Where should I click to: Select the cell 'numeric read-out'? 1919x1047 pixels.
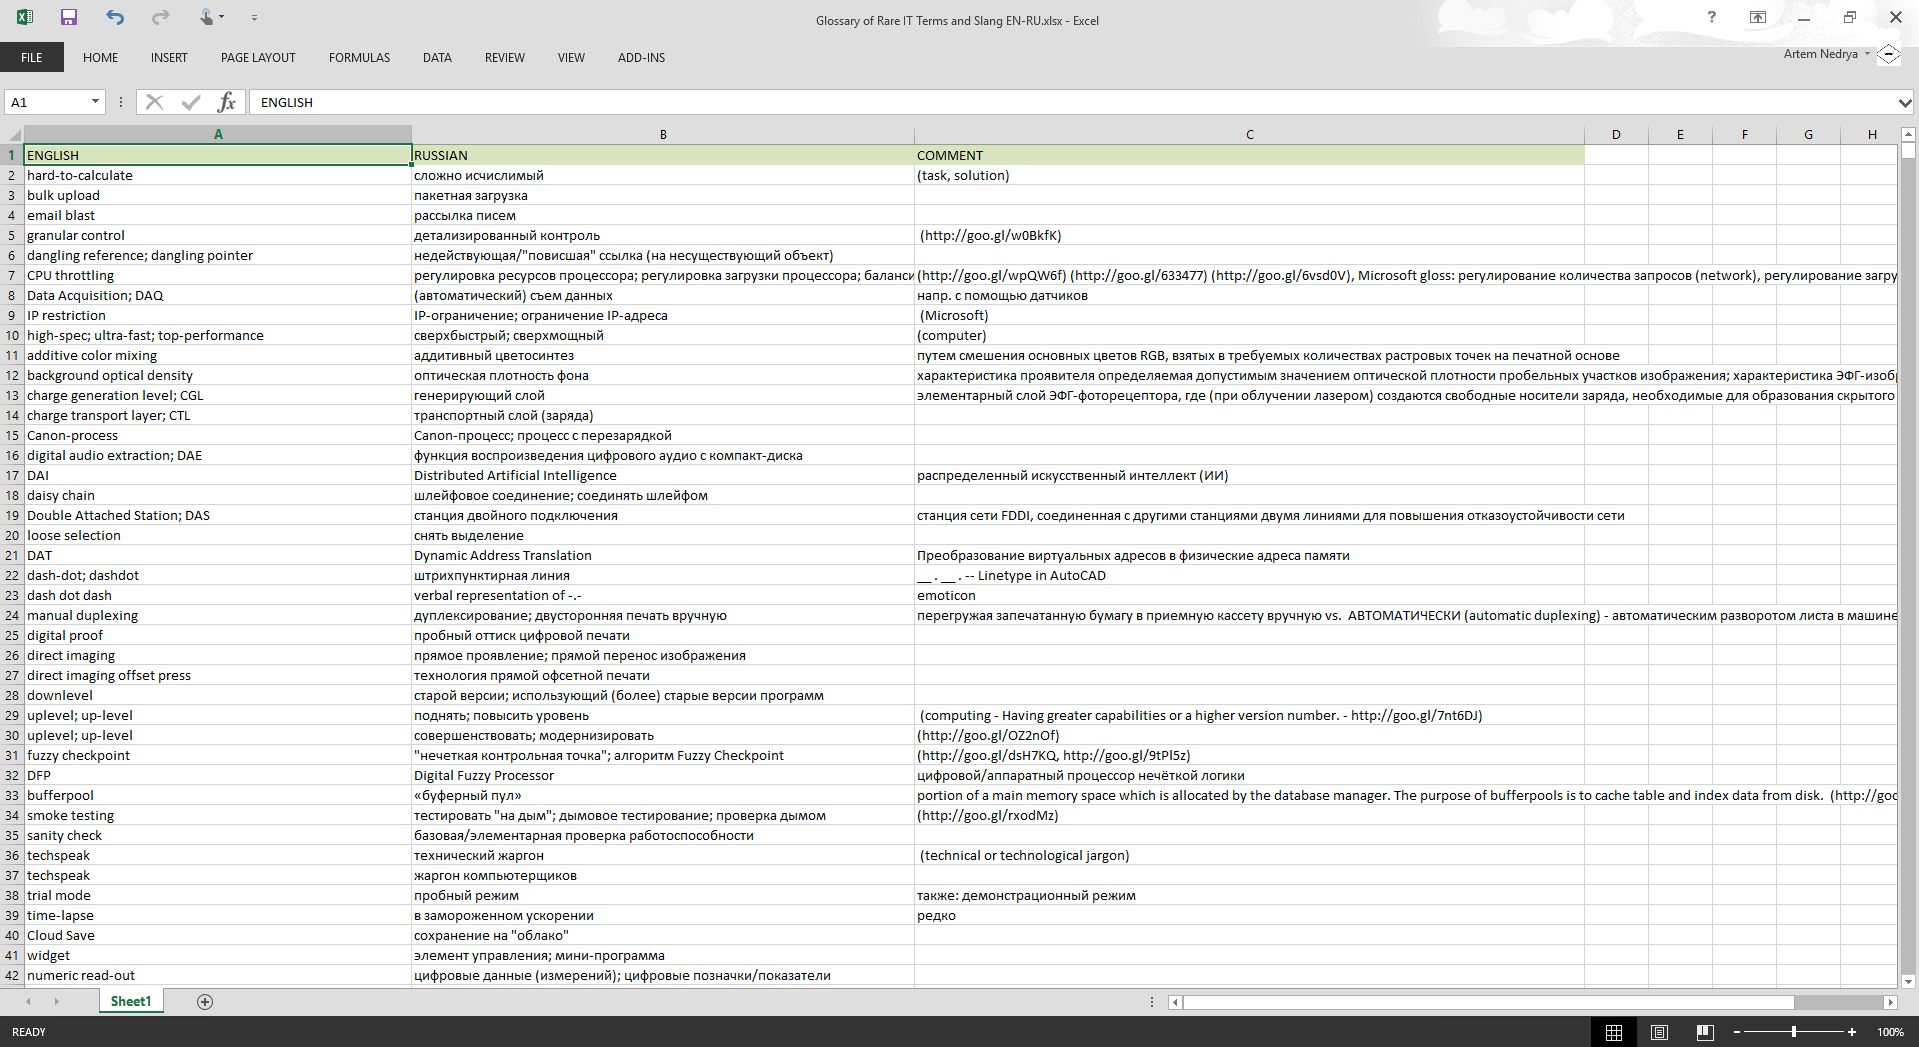[x=218, y=975]
